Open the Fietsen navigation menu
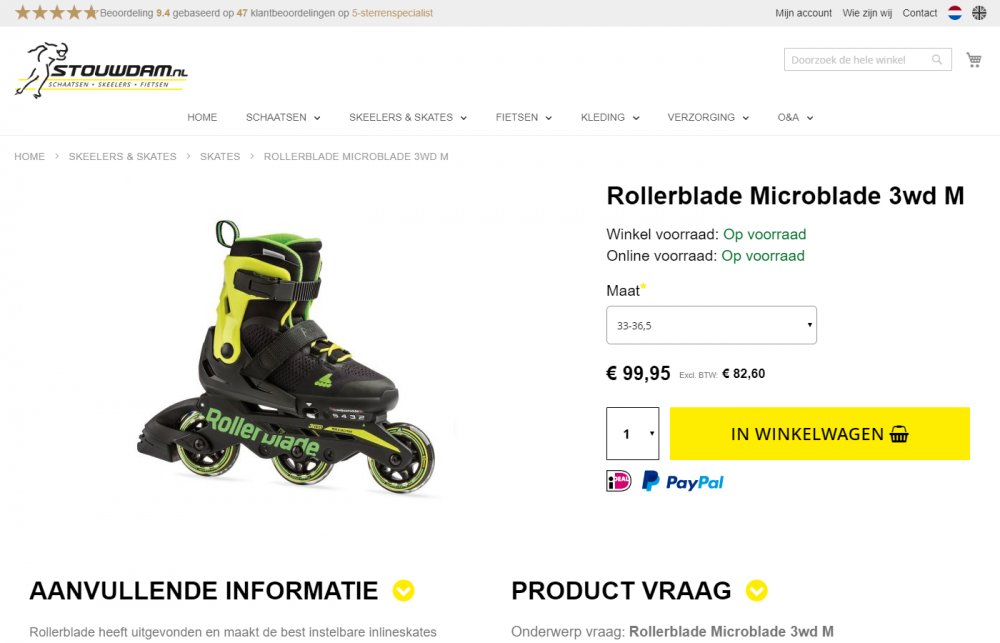The width and height of the screenshot is (1000, 643). point(524,117)
